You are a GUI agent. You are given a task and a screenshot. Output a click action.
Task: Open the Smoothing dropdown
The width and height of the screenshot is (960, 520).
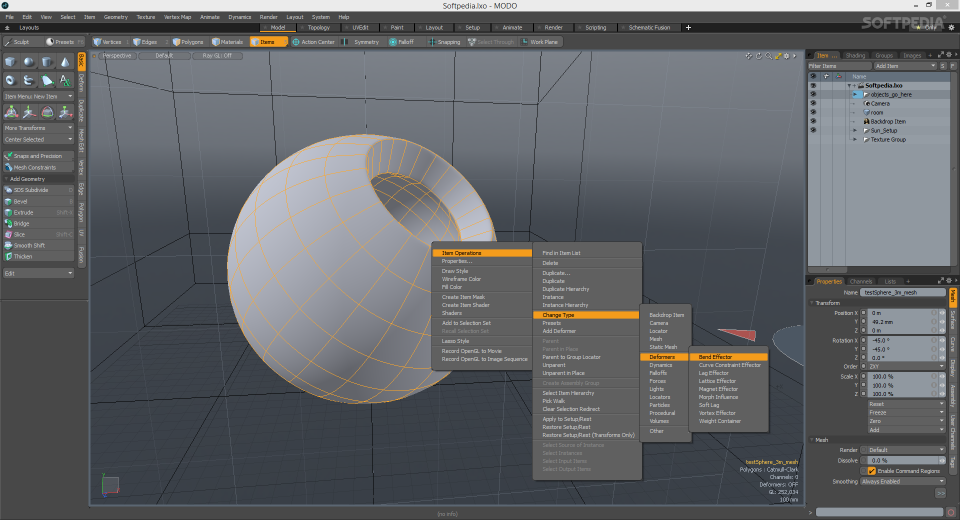[x=903, y=481]
